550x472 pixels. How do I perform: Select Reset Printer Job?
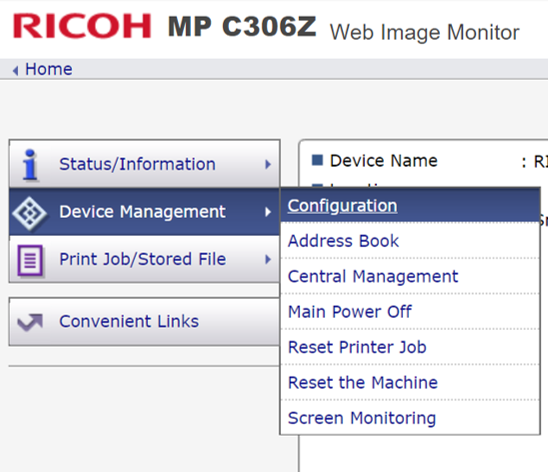pos(357,347)
